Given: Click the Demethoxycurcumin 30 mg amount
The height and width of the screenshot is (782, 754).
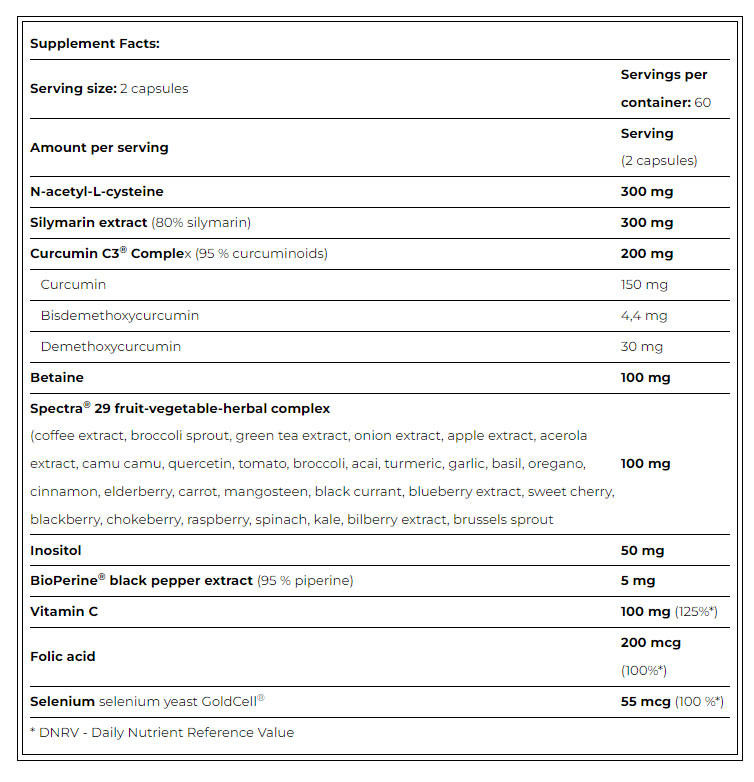Looking at the screenshot, I should coord(642,346).
